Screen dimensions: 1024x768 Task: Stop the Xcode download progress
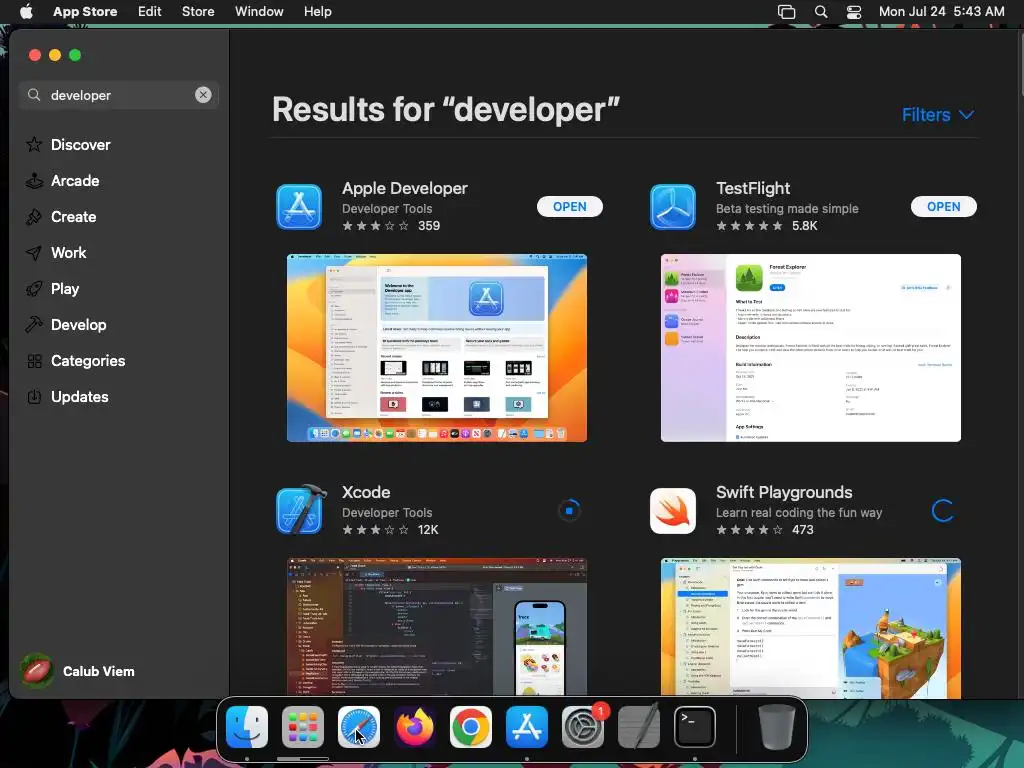click(x=569, y=511)
